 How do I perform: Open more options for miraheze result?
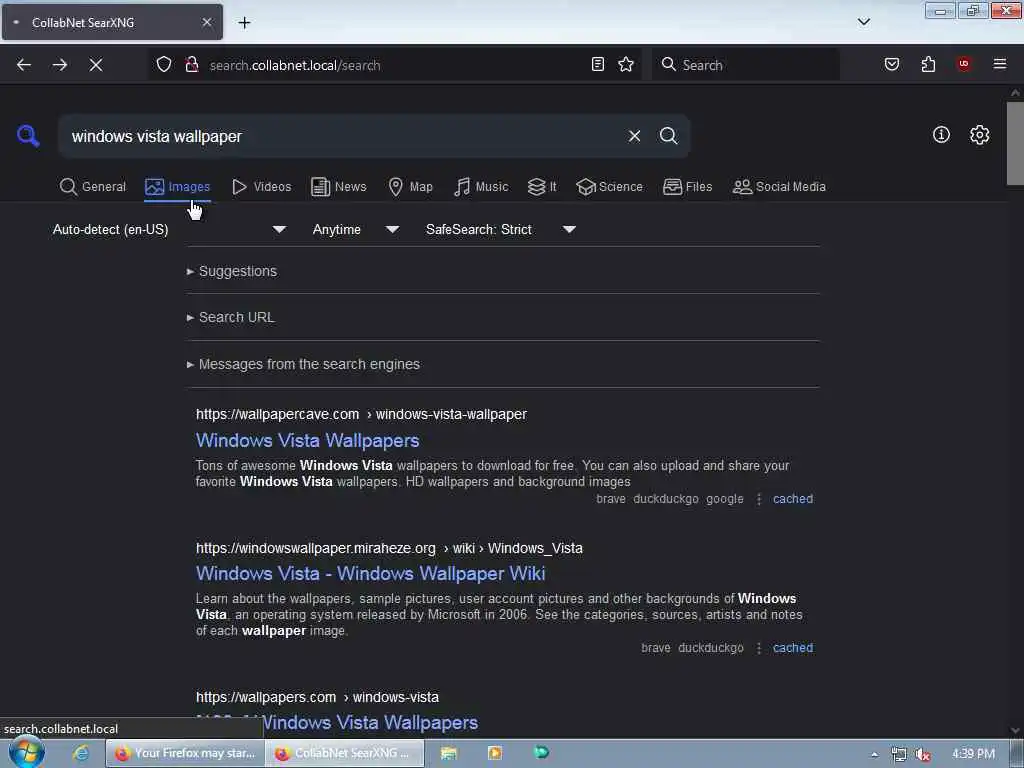click(x=758, y=648)
